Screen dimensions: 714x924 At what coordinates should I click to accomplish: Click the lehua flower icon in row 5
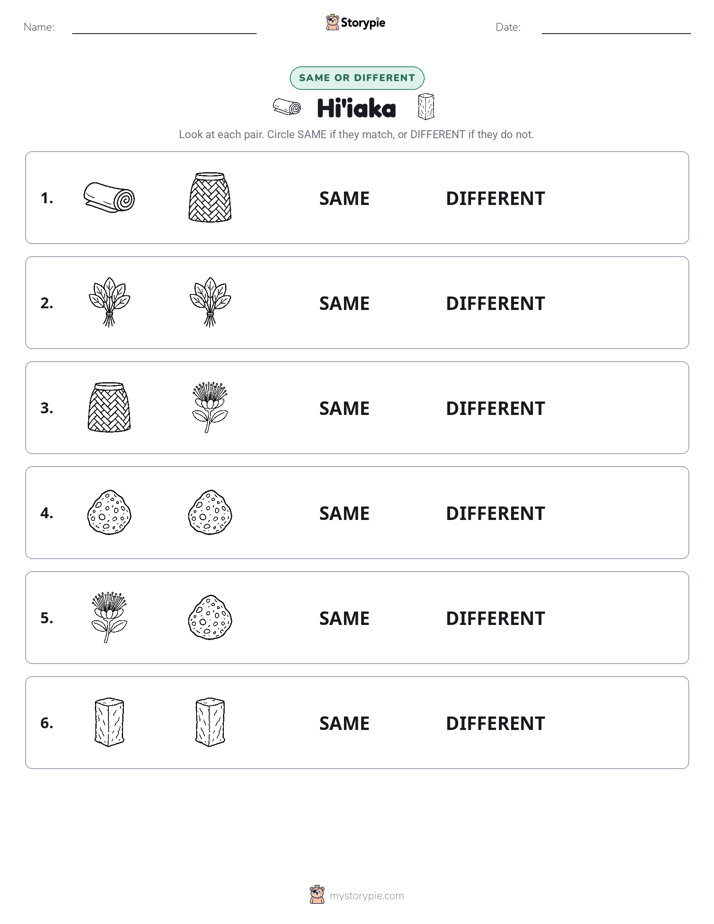coord(109,617)
